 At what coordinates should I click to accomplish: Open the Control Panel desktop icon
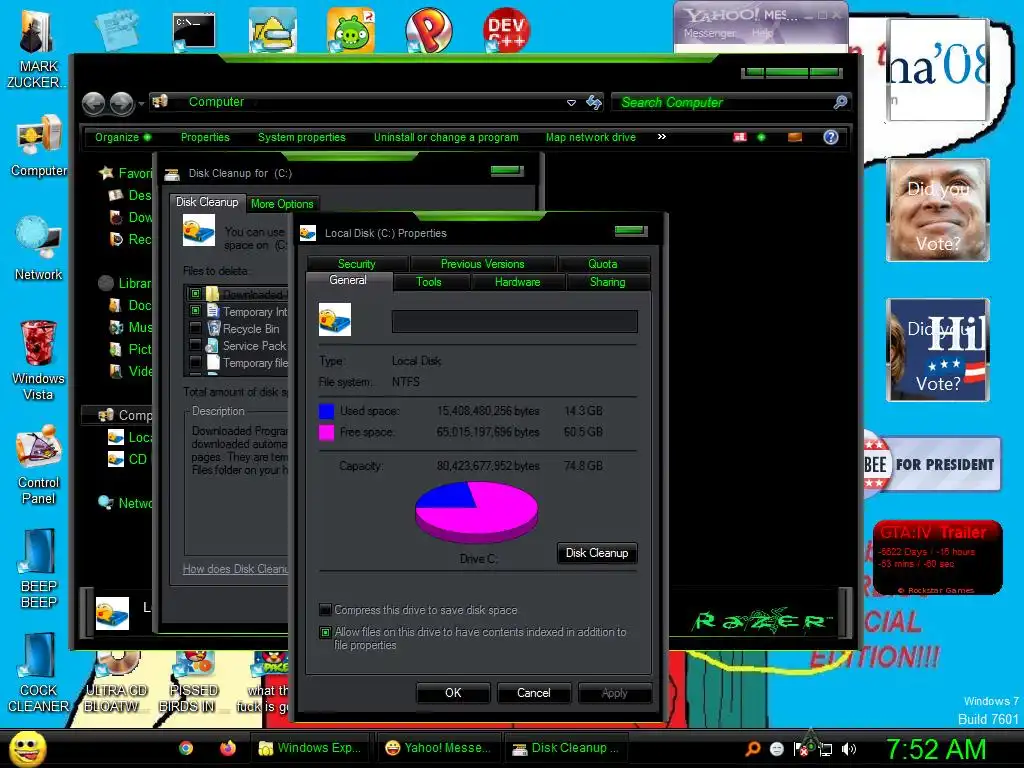pos(39,464)
